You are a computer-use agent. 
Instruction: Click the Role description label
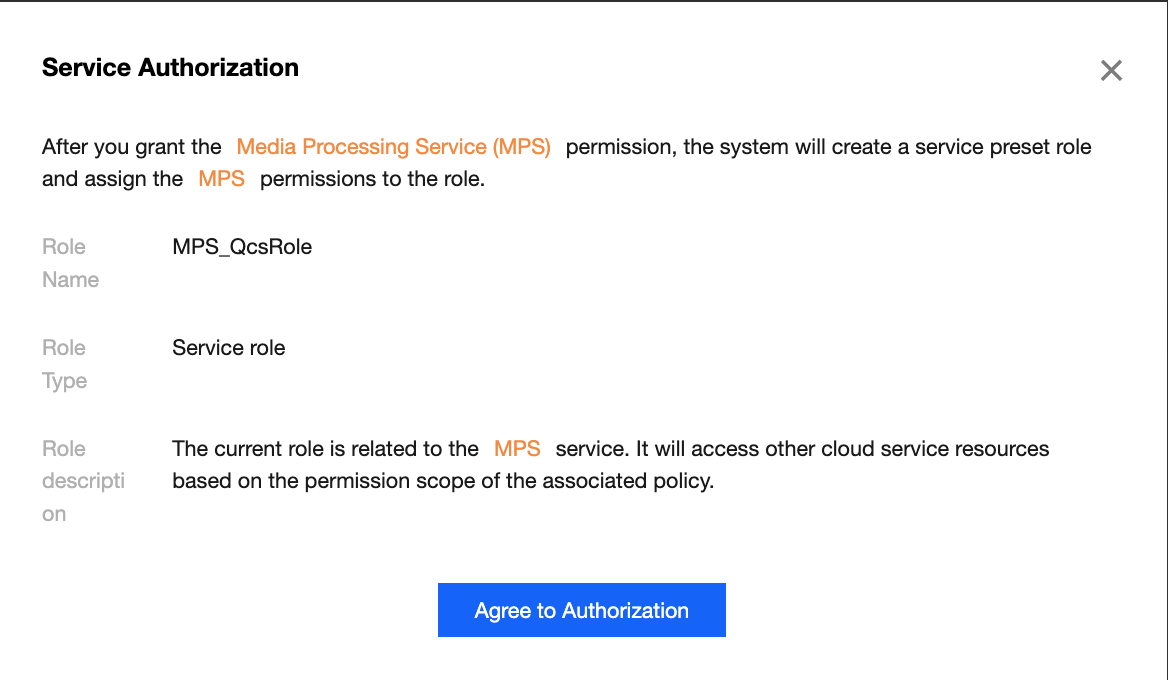click(82, 481)
